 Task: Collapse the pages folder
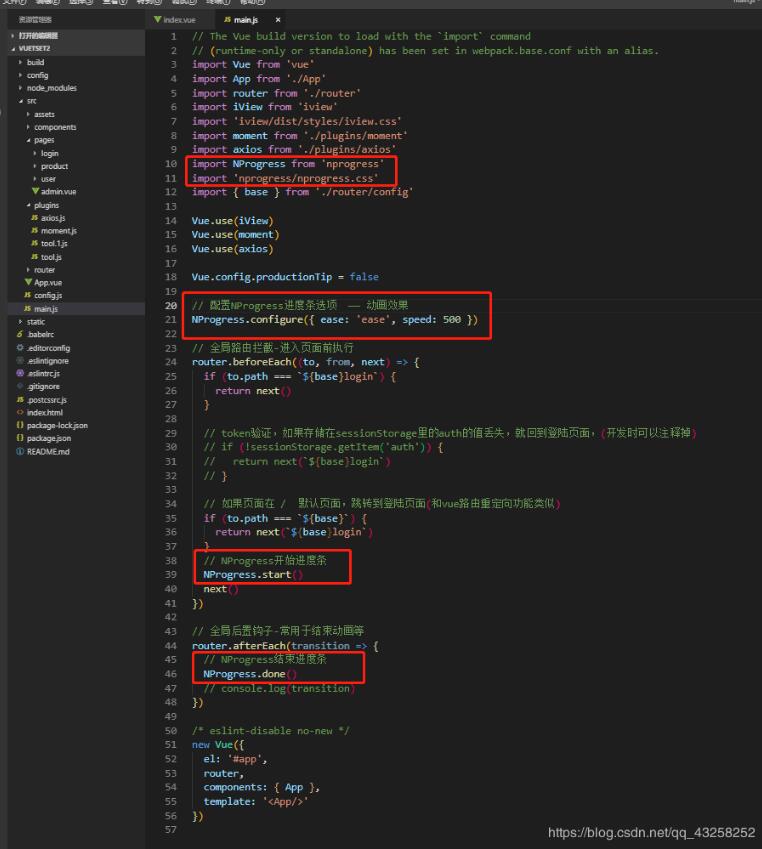[28, 140]
